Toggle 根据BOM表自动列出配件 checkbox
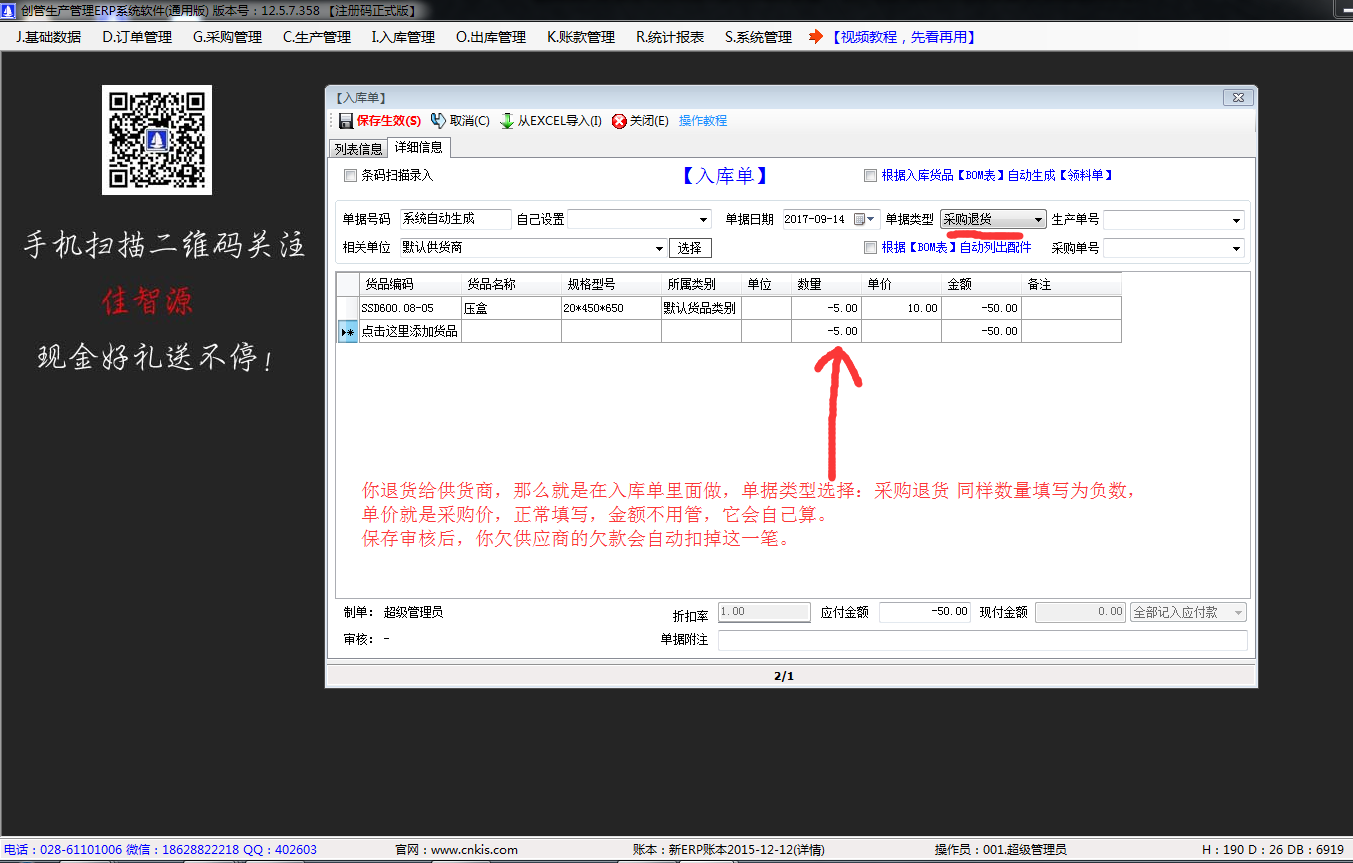 (x=870, y=247)
